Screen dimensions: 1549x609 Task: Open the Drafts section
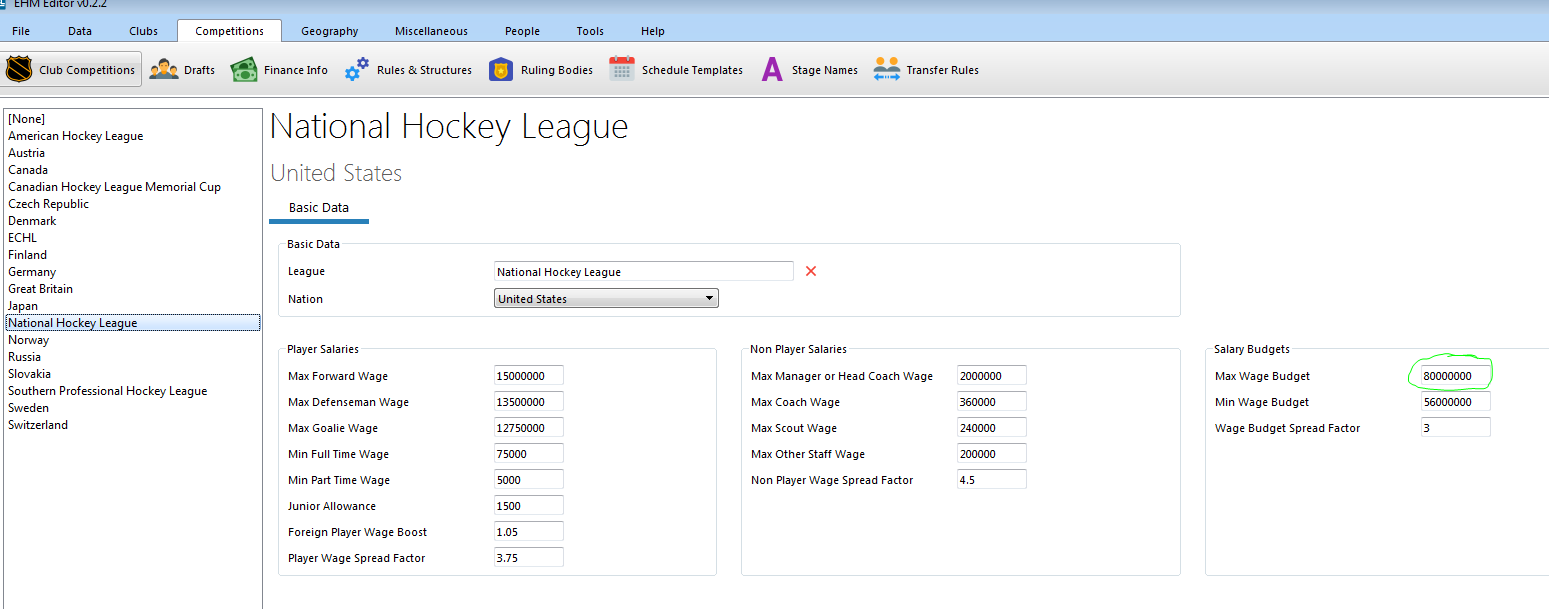click(x=182, y=70)
